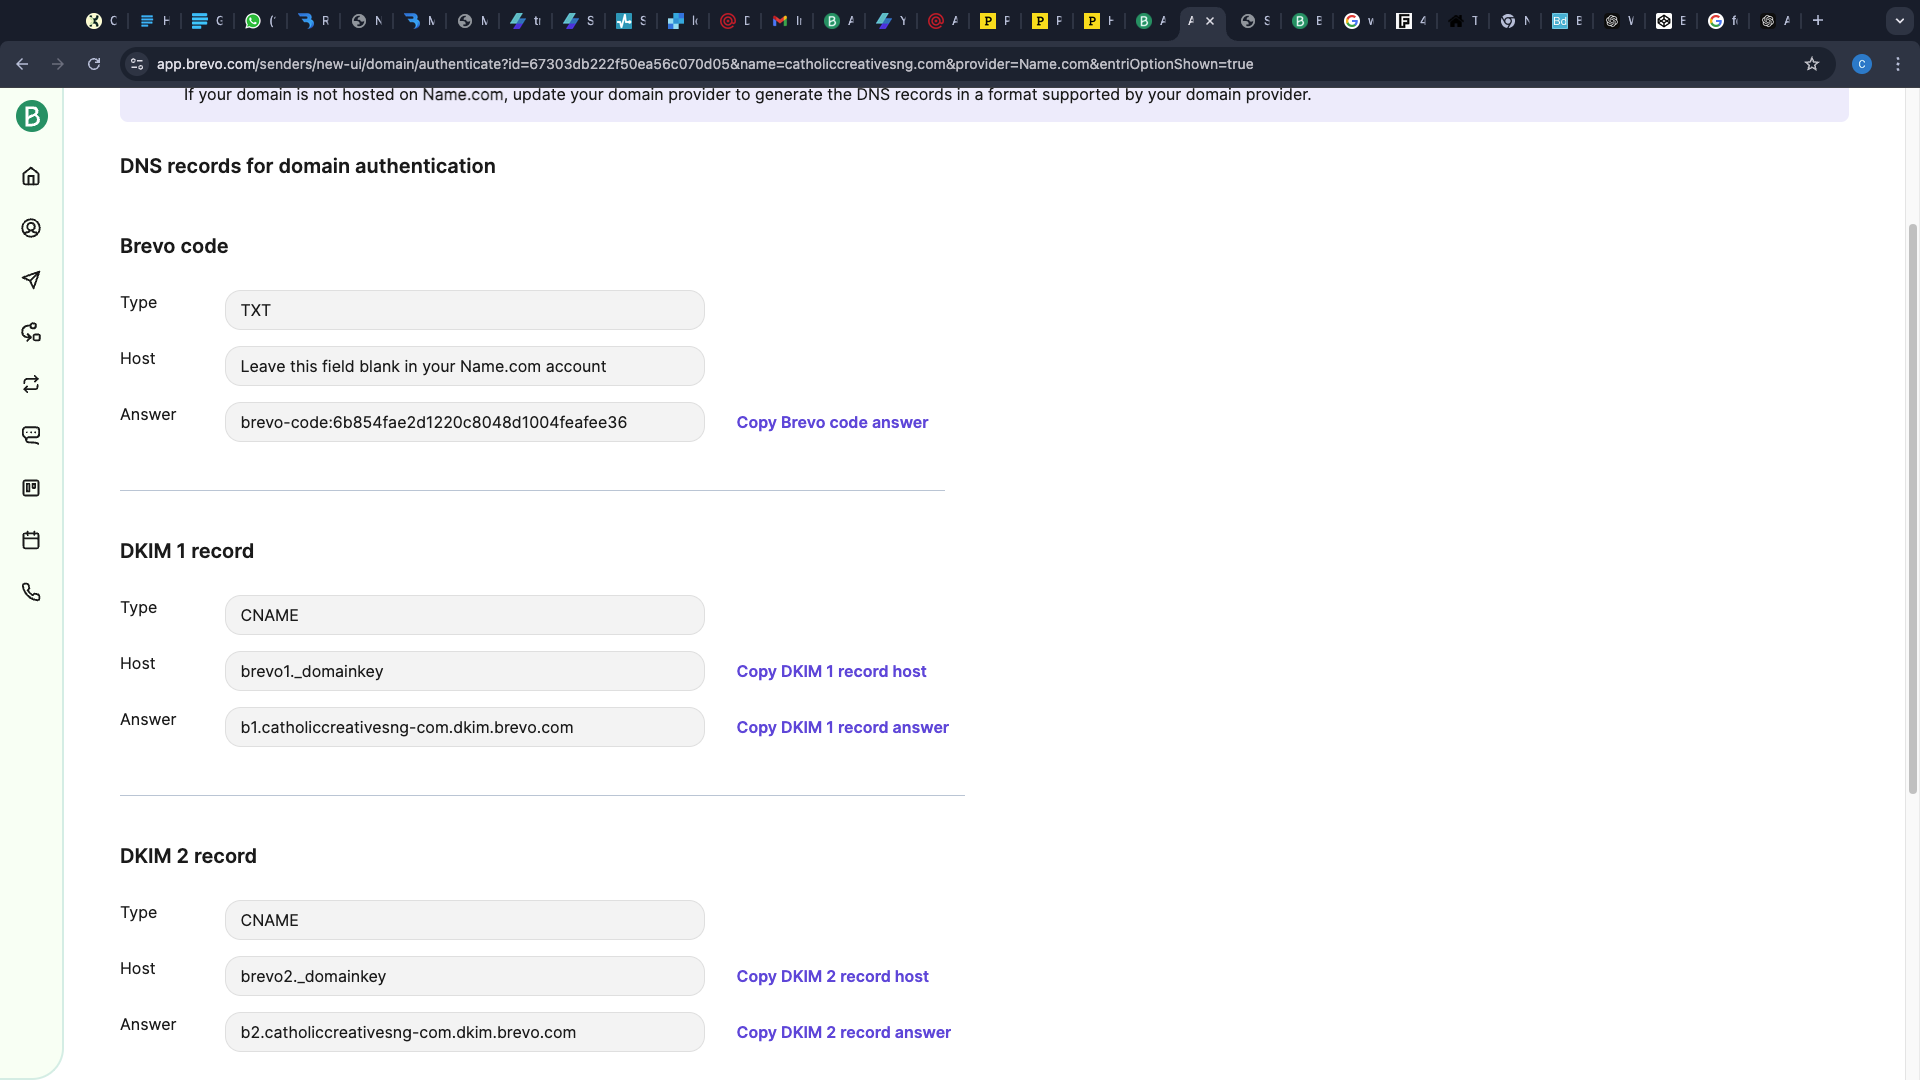This screenshot has width=1920, height=1080.
Task: Click the Brevo logo in sidebar
Action: coord(32,116)
